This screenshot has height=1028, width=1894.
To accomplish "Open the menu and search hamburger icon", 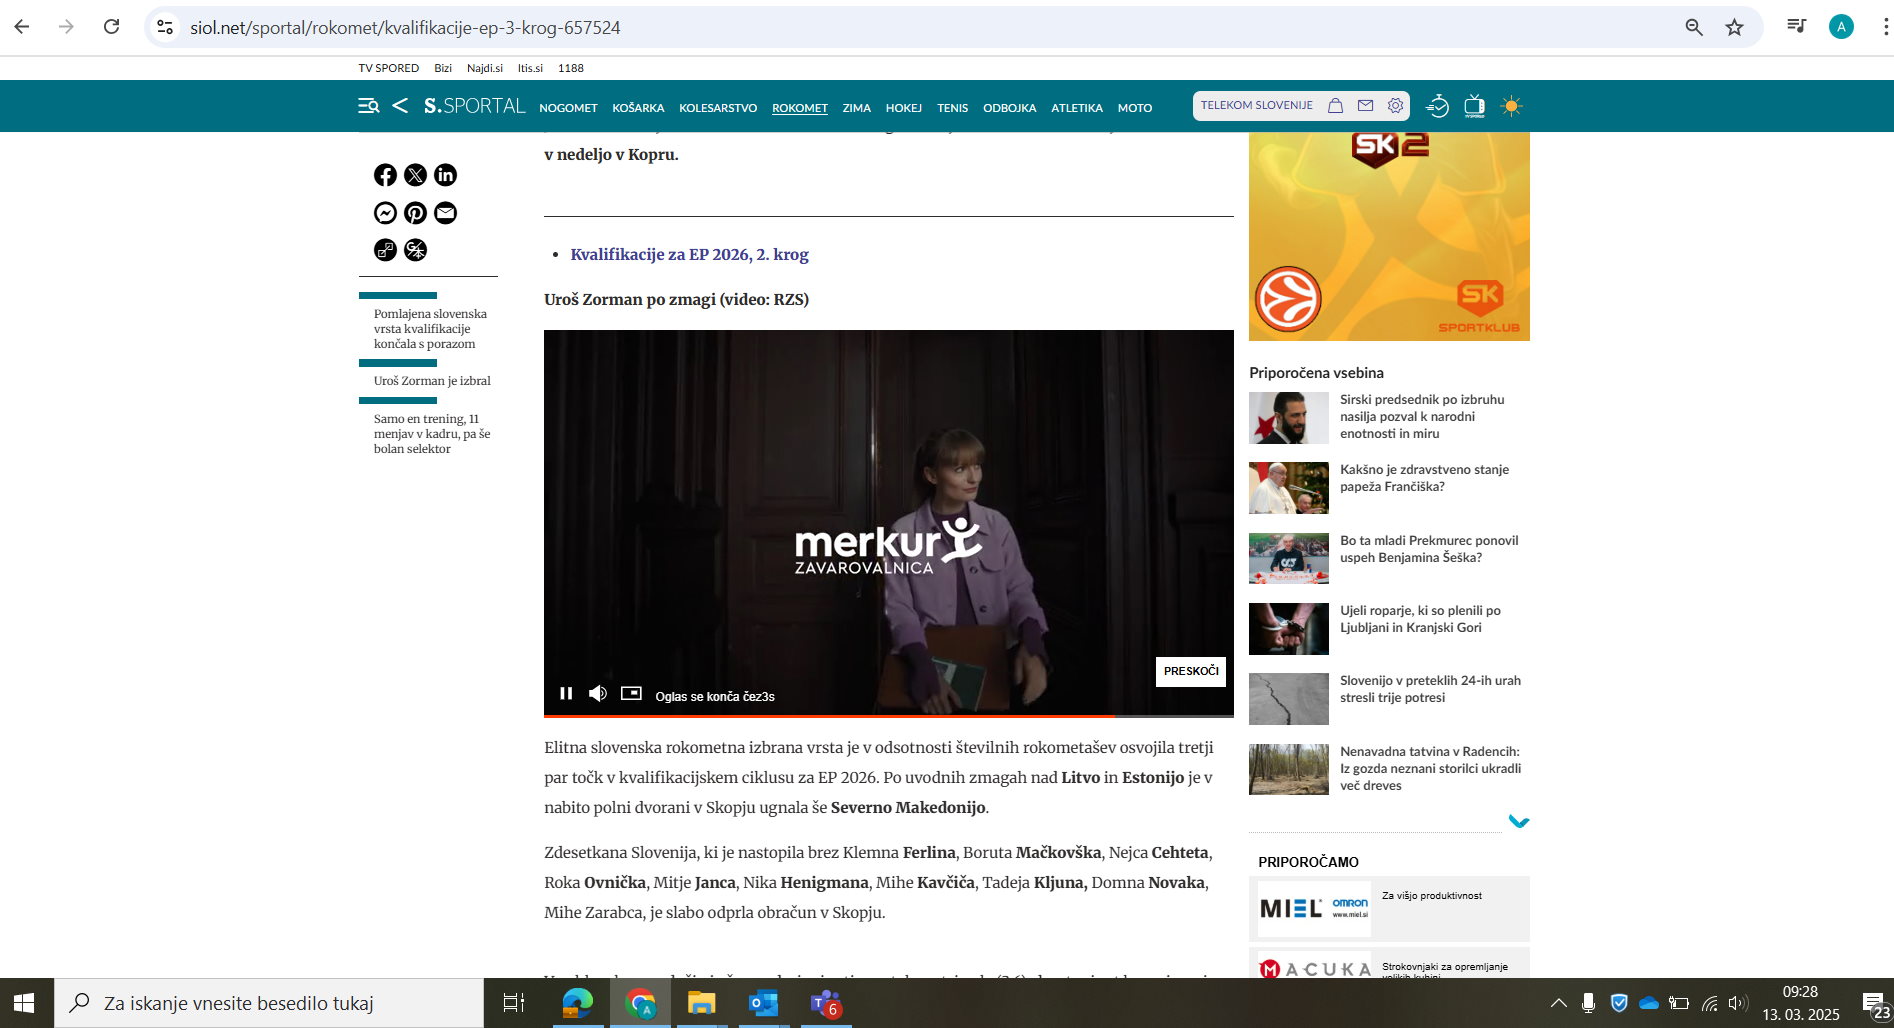I will [x=368, y=106].
